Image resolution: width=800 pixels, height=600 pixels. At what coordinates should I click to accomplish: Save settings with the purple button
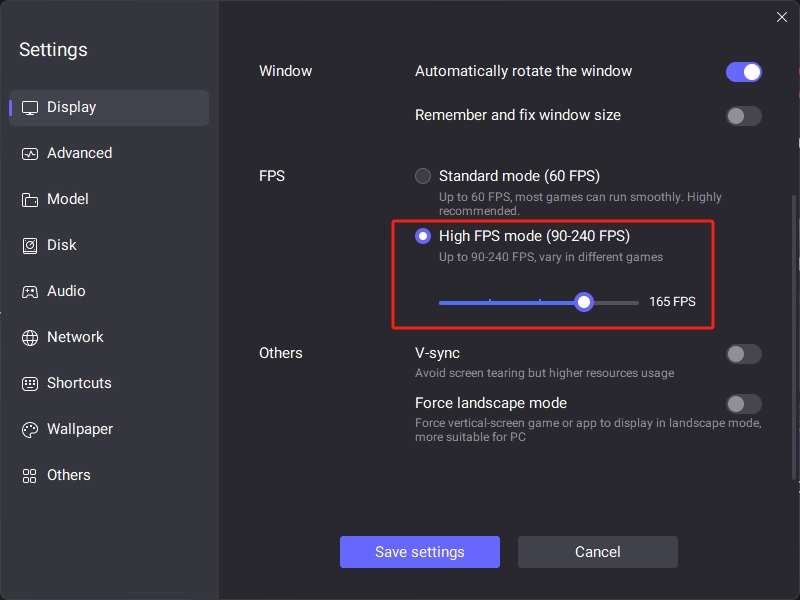(419, 552)
